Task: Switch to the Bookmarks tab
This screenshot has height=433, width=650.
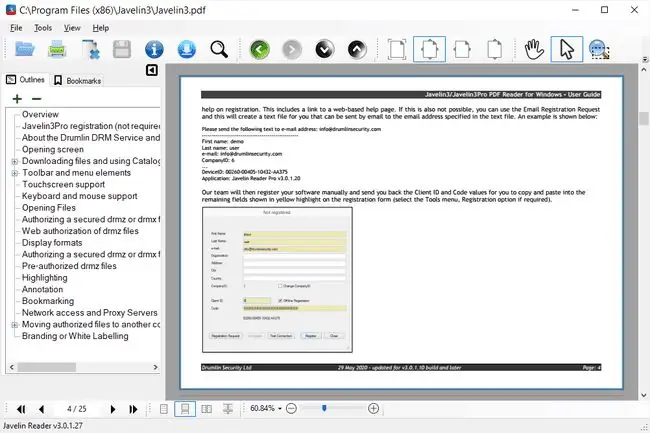Action: 78,80
